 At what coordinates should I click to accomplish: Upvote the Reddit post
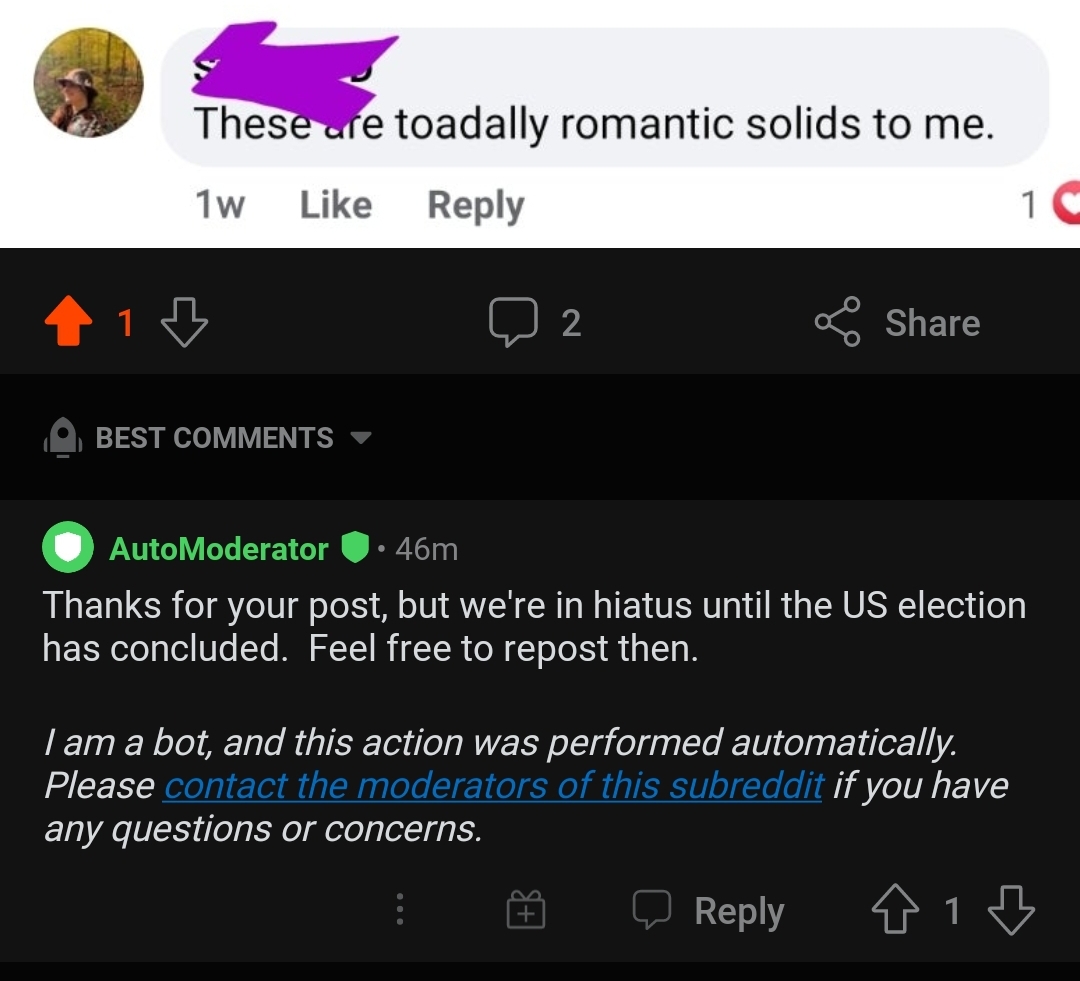(x=68, y=322)
